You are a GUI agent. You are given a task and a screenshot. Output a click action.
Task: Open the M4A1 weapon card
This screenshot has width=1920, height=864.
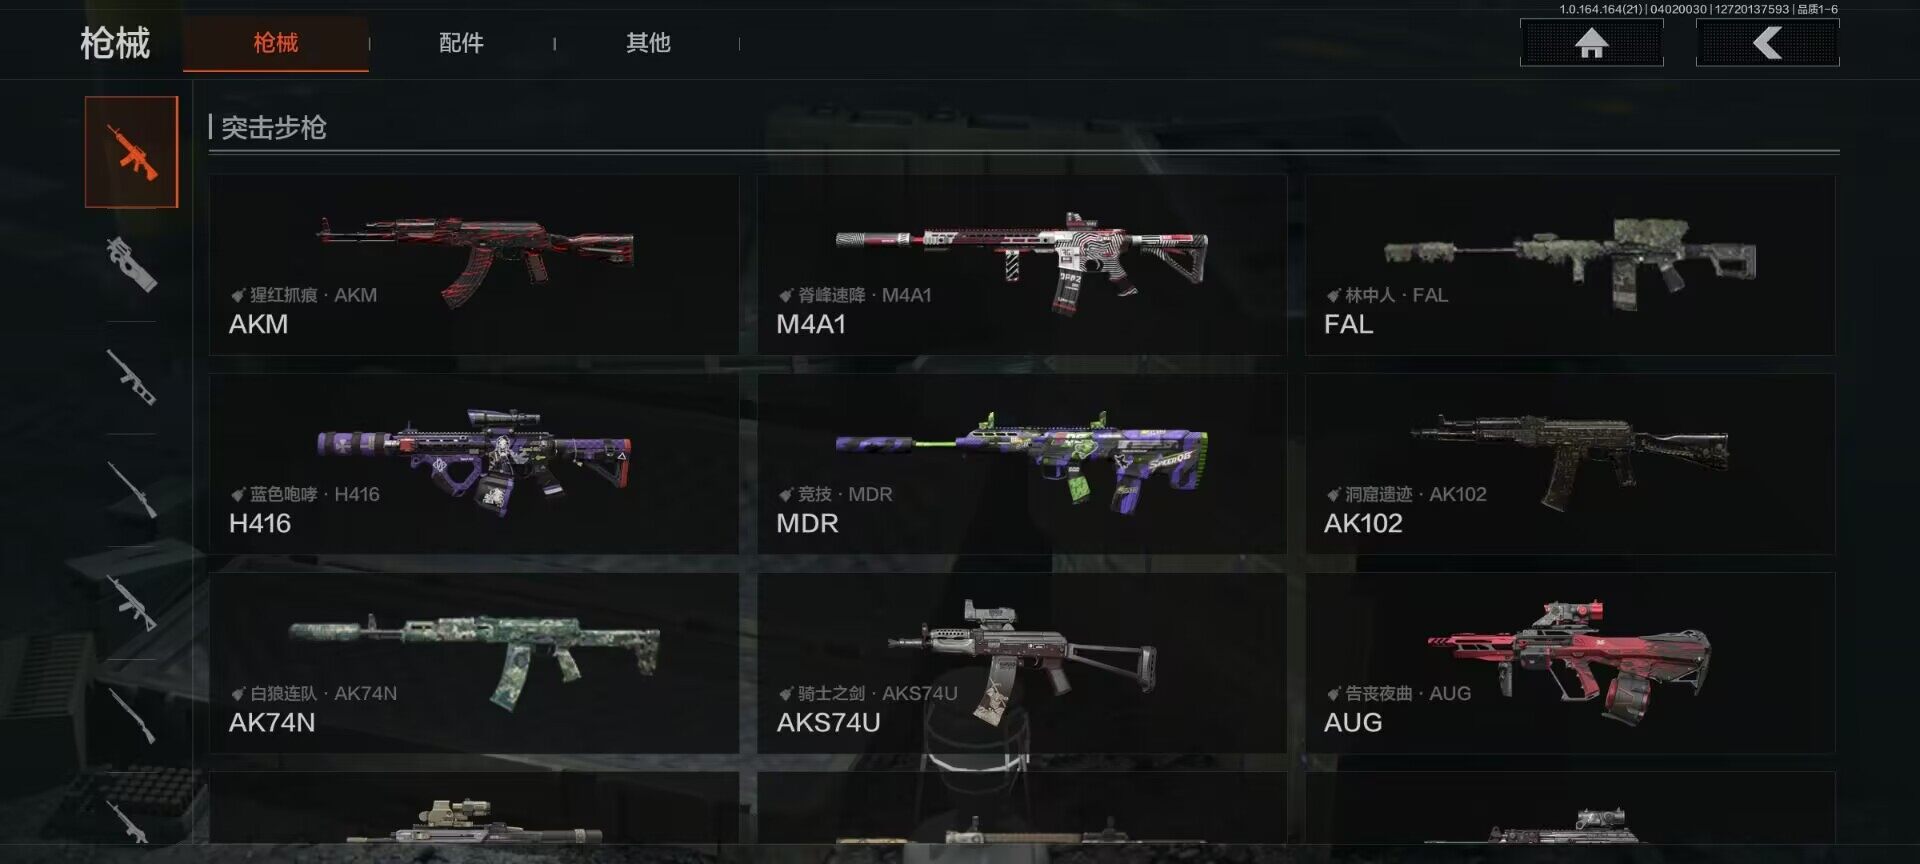coord(1022,265)
